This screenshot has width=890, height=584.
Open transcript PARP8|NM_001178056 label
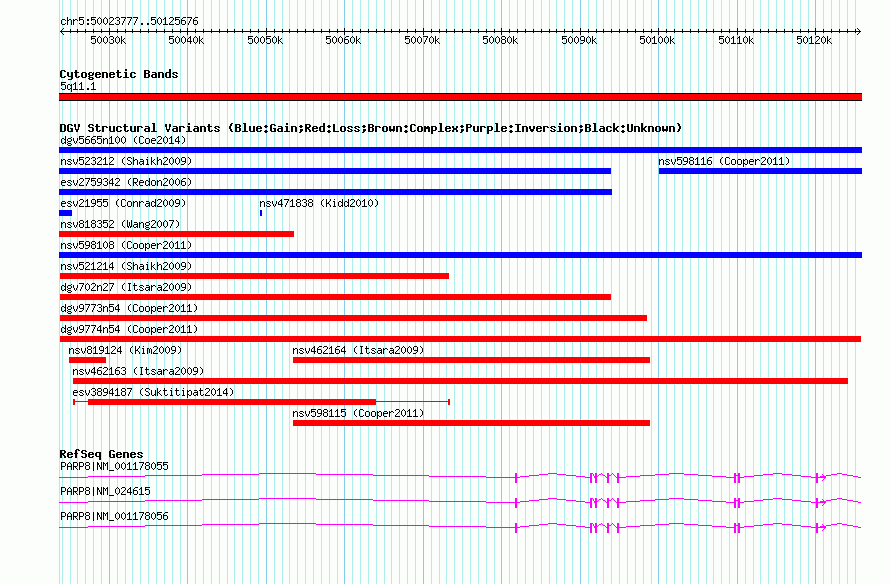(114, 516)
